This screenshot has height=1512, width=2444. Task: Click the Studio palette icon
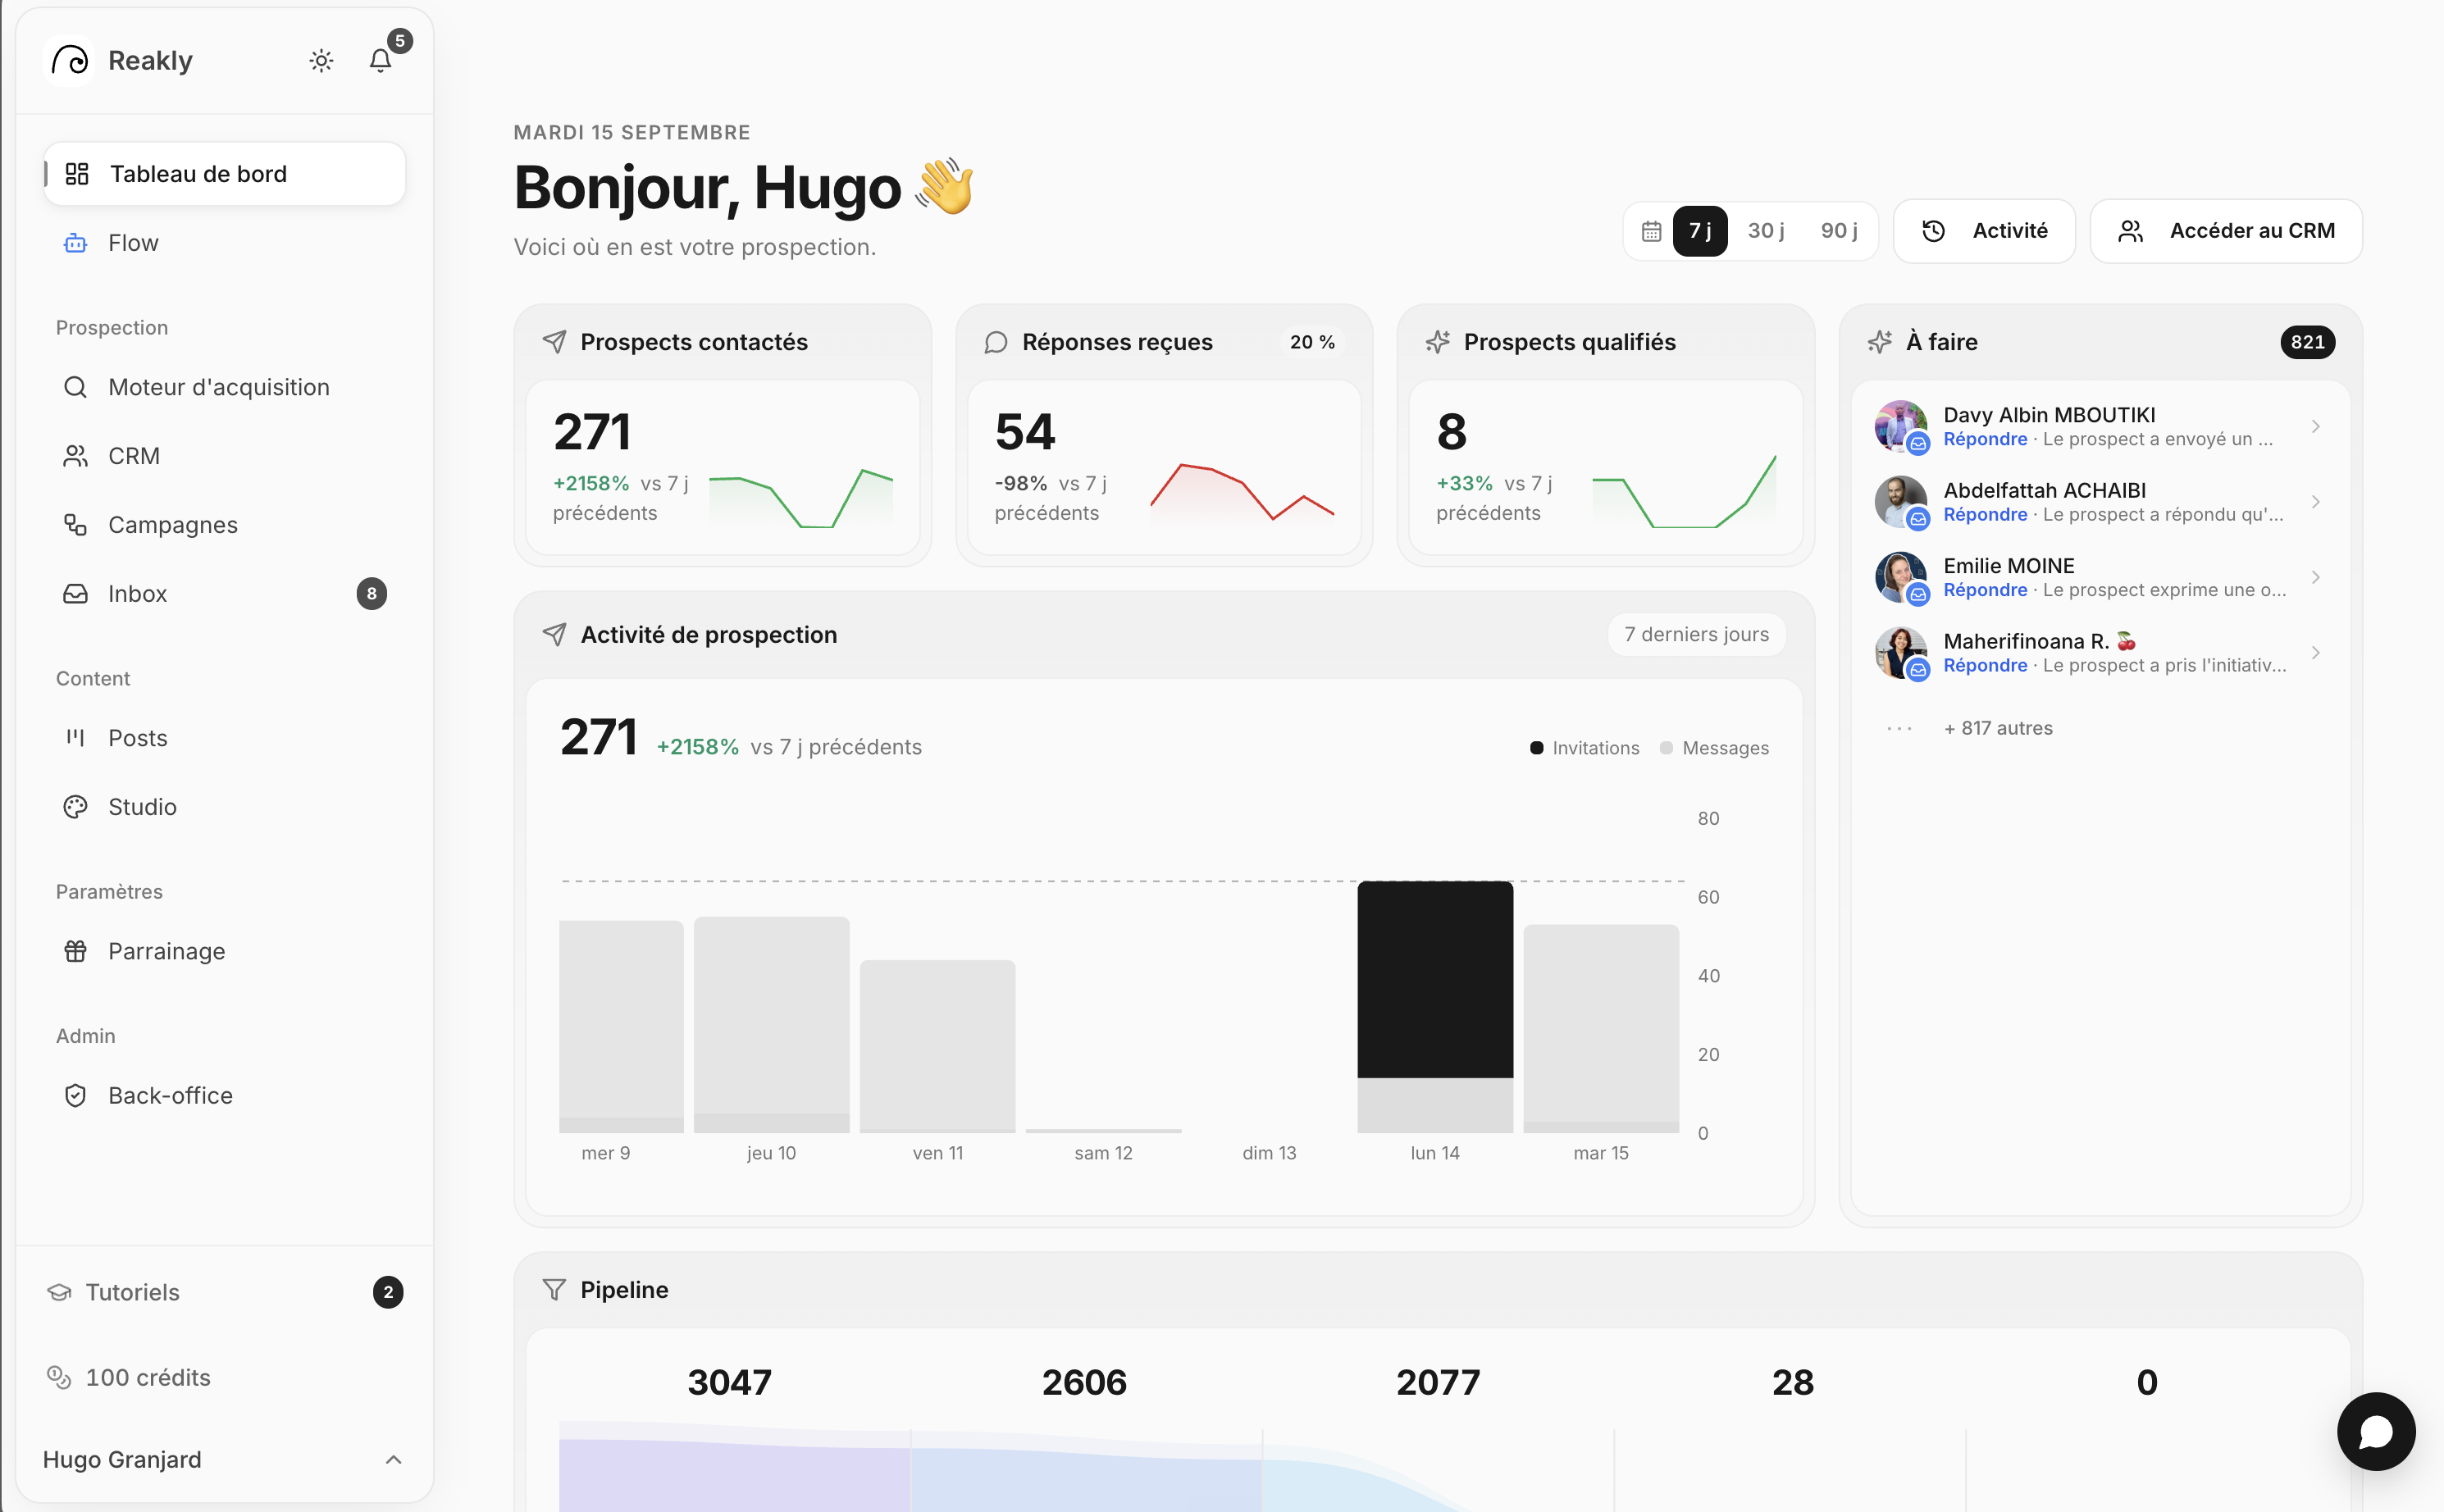tap(76, 807)
